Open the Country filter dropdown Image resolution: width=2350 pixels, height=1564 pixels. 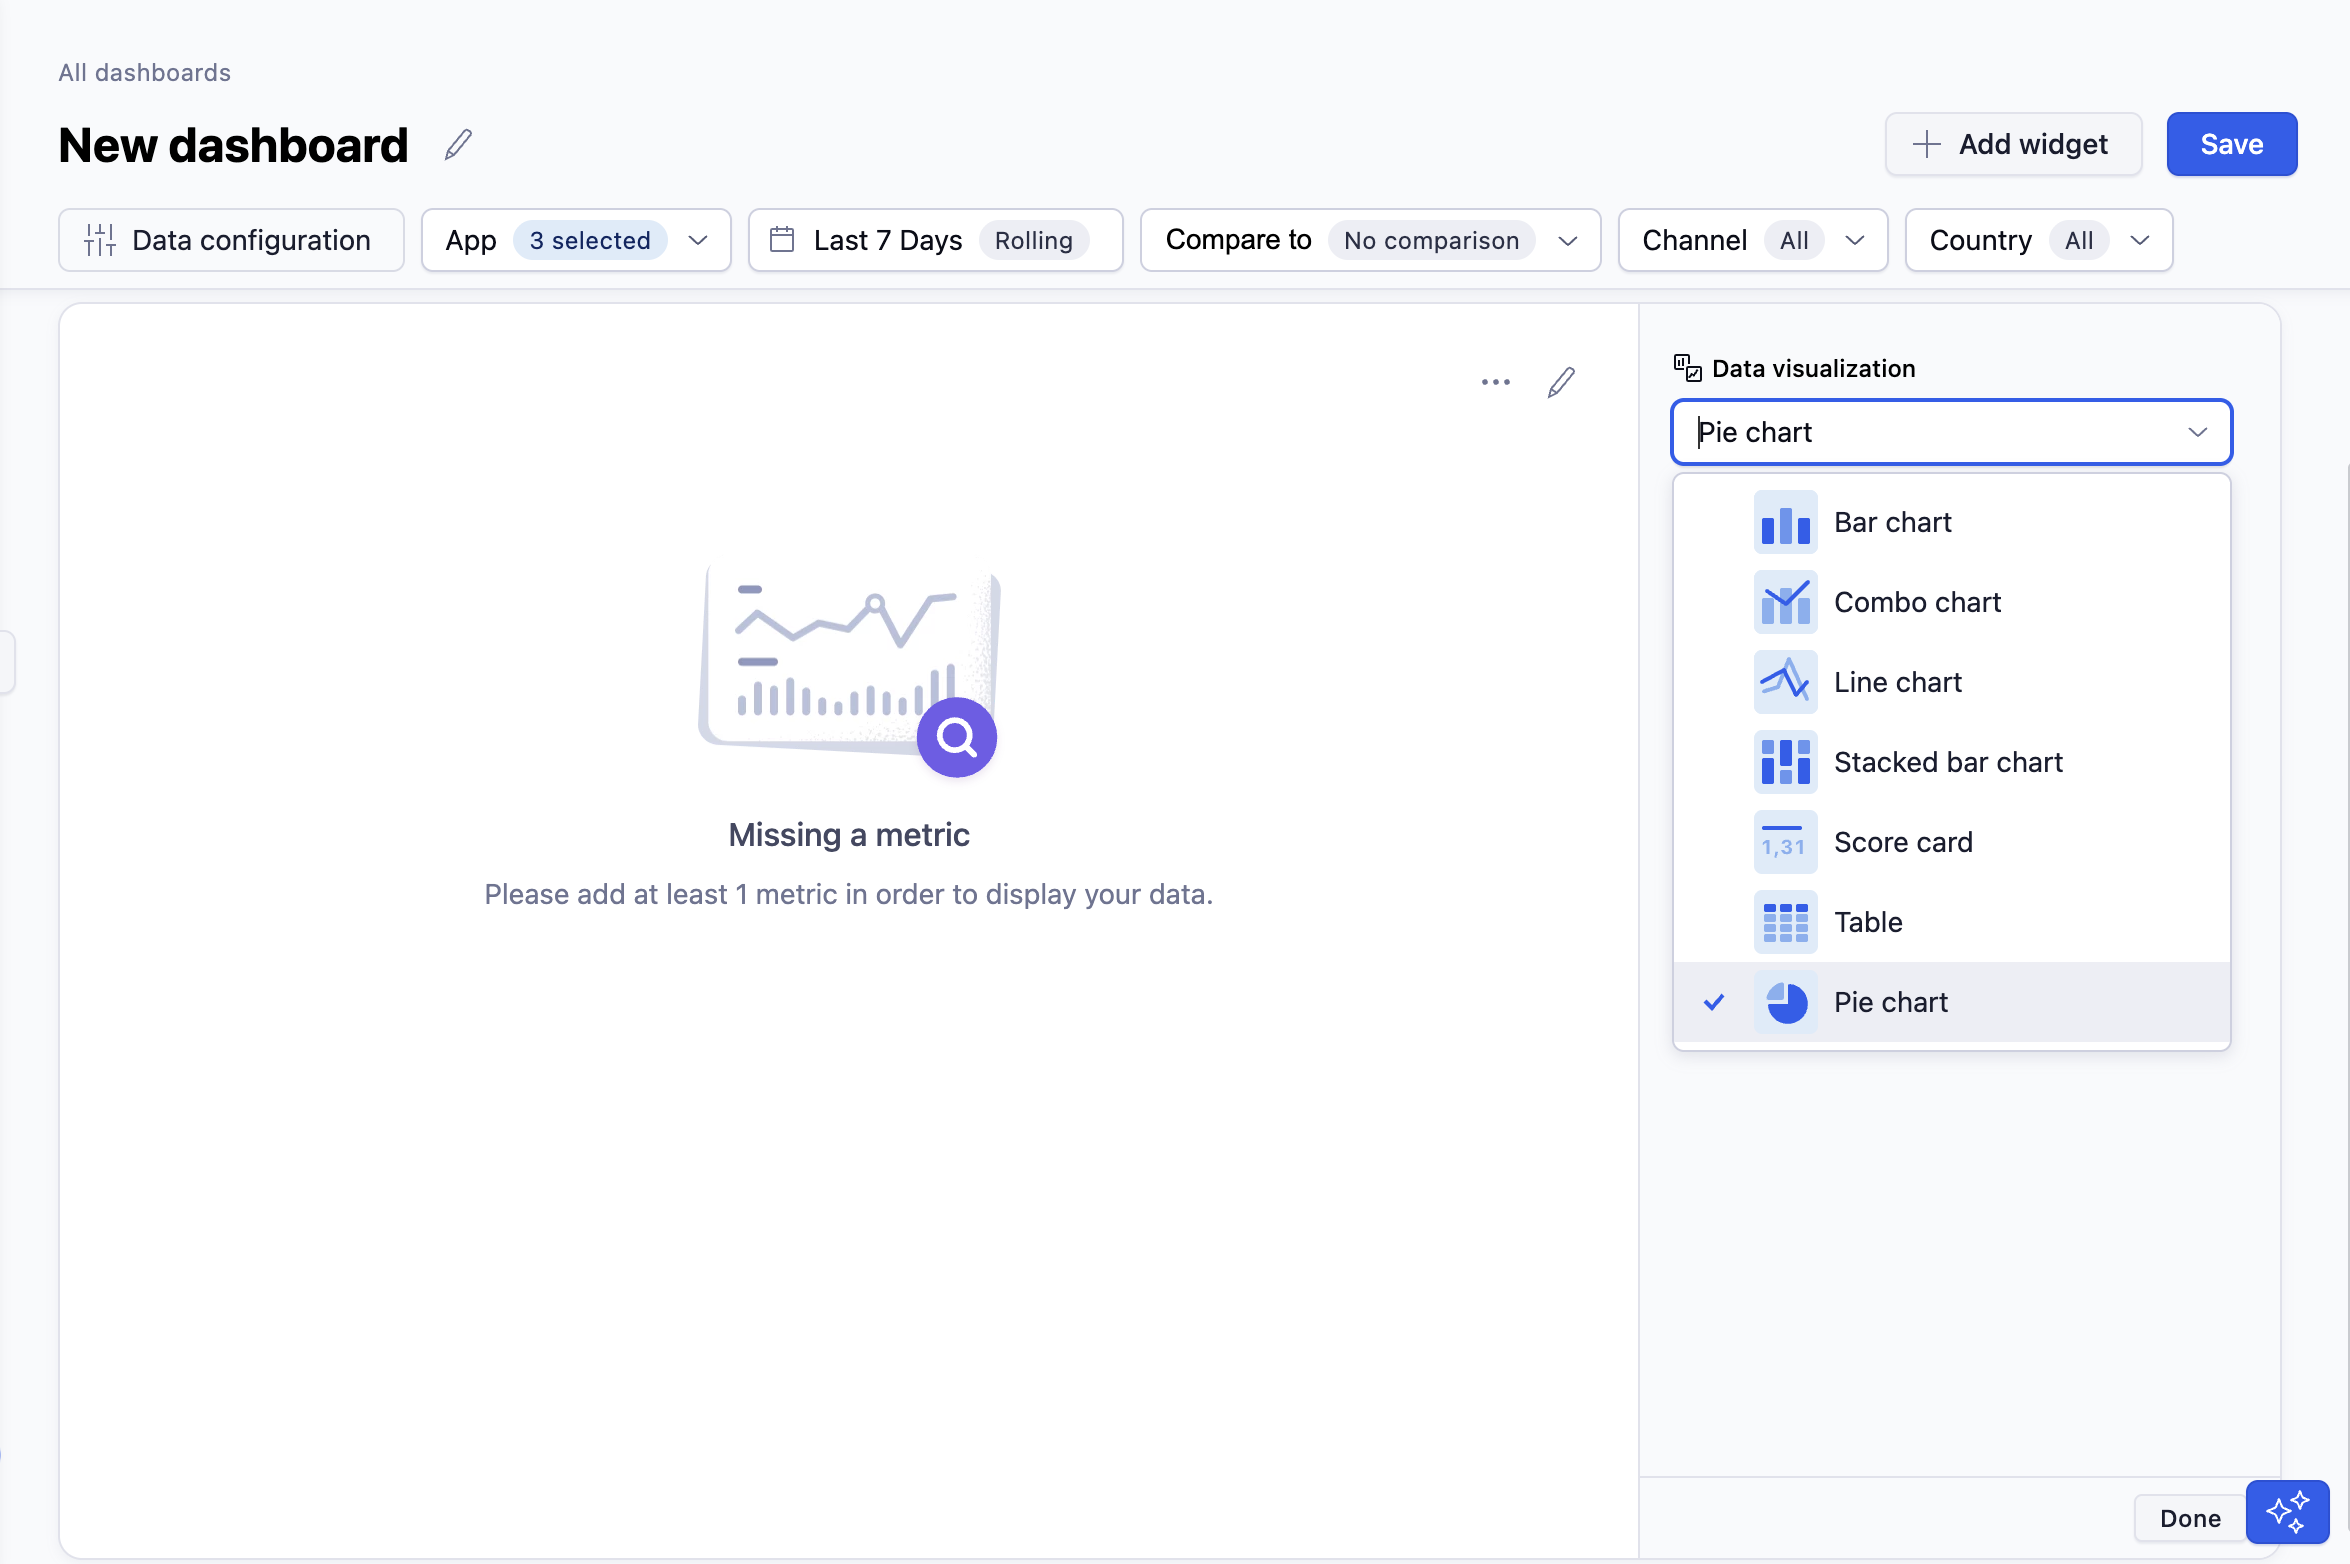click(x=2038, y=240)
